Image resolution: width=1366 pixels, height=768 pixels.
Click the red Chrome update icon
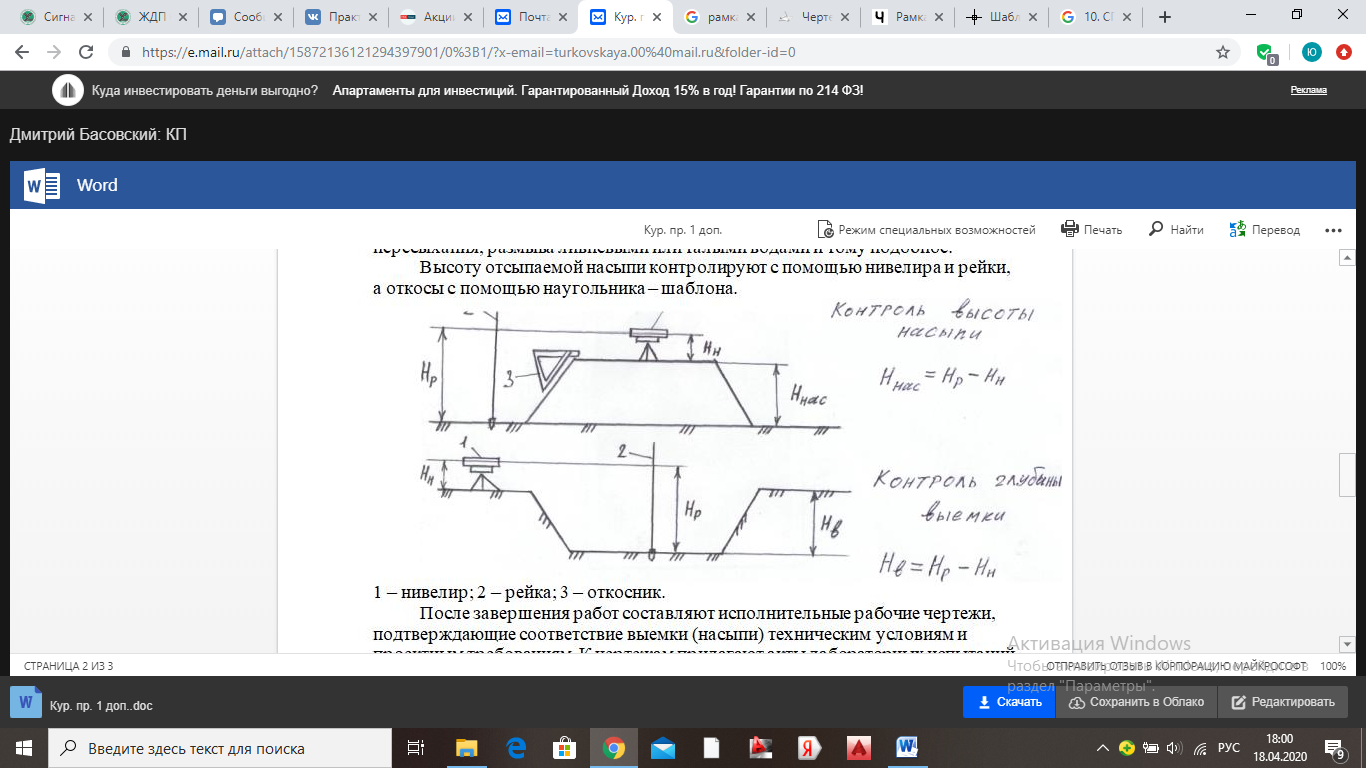pos(1345,52)
